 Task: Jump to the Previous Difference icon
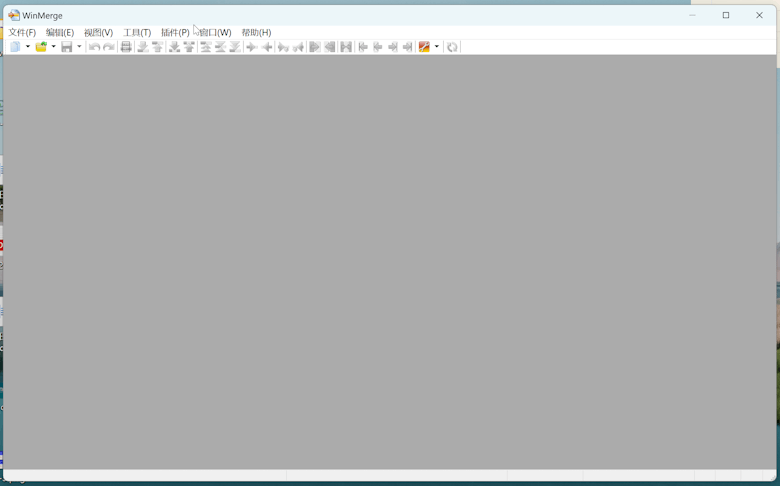[158, 47]
